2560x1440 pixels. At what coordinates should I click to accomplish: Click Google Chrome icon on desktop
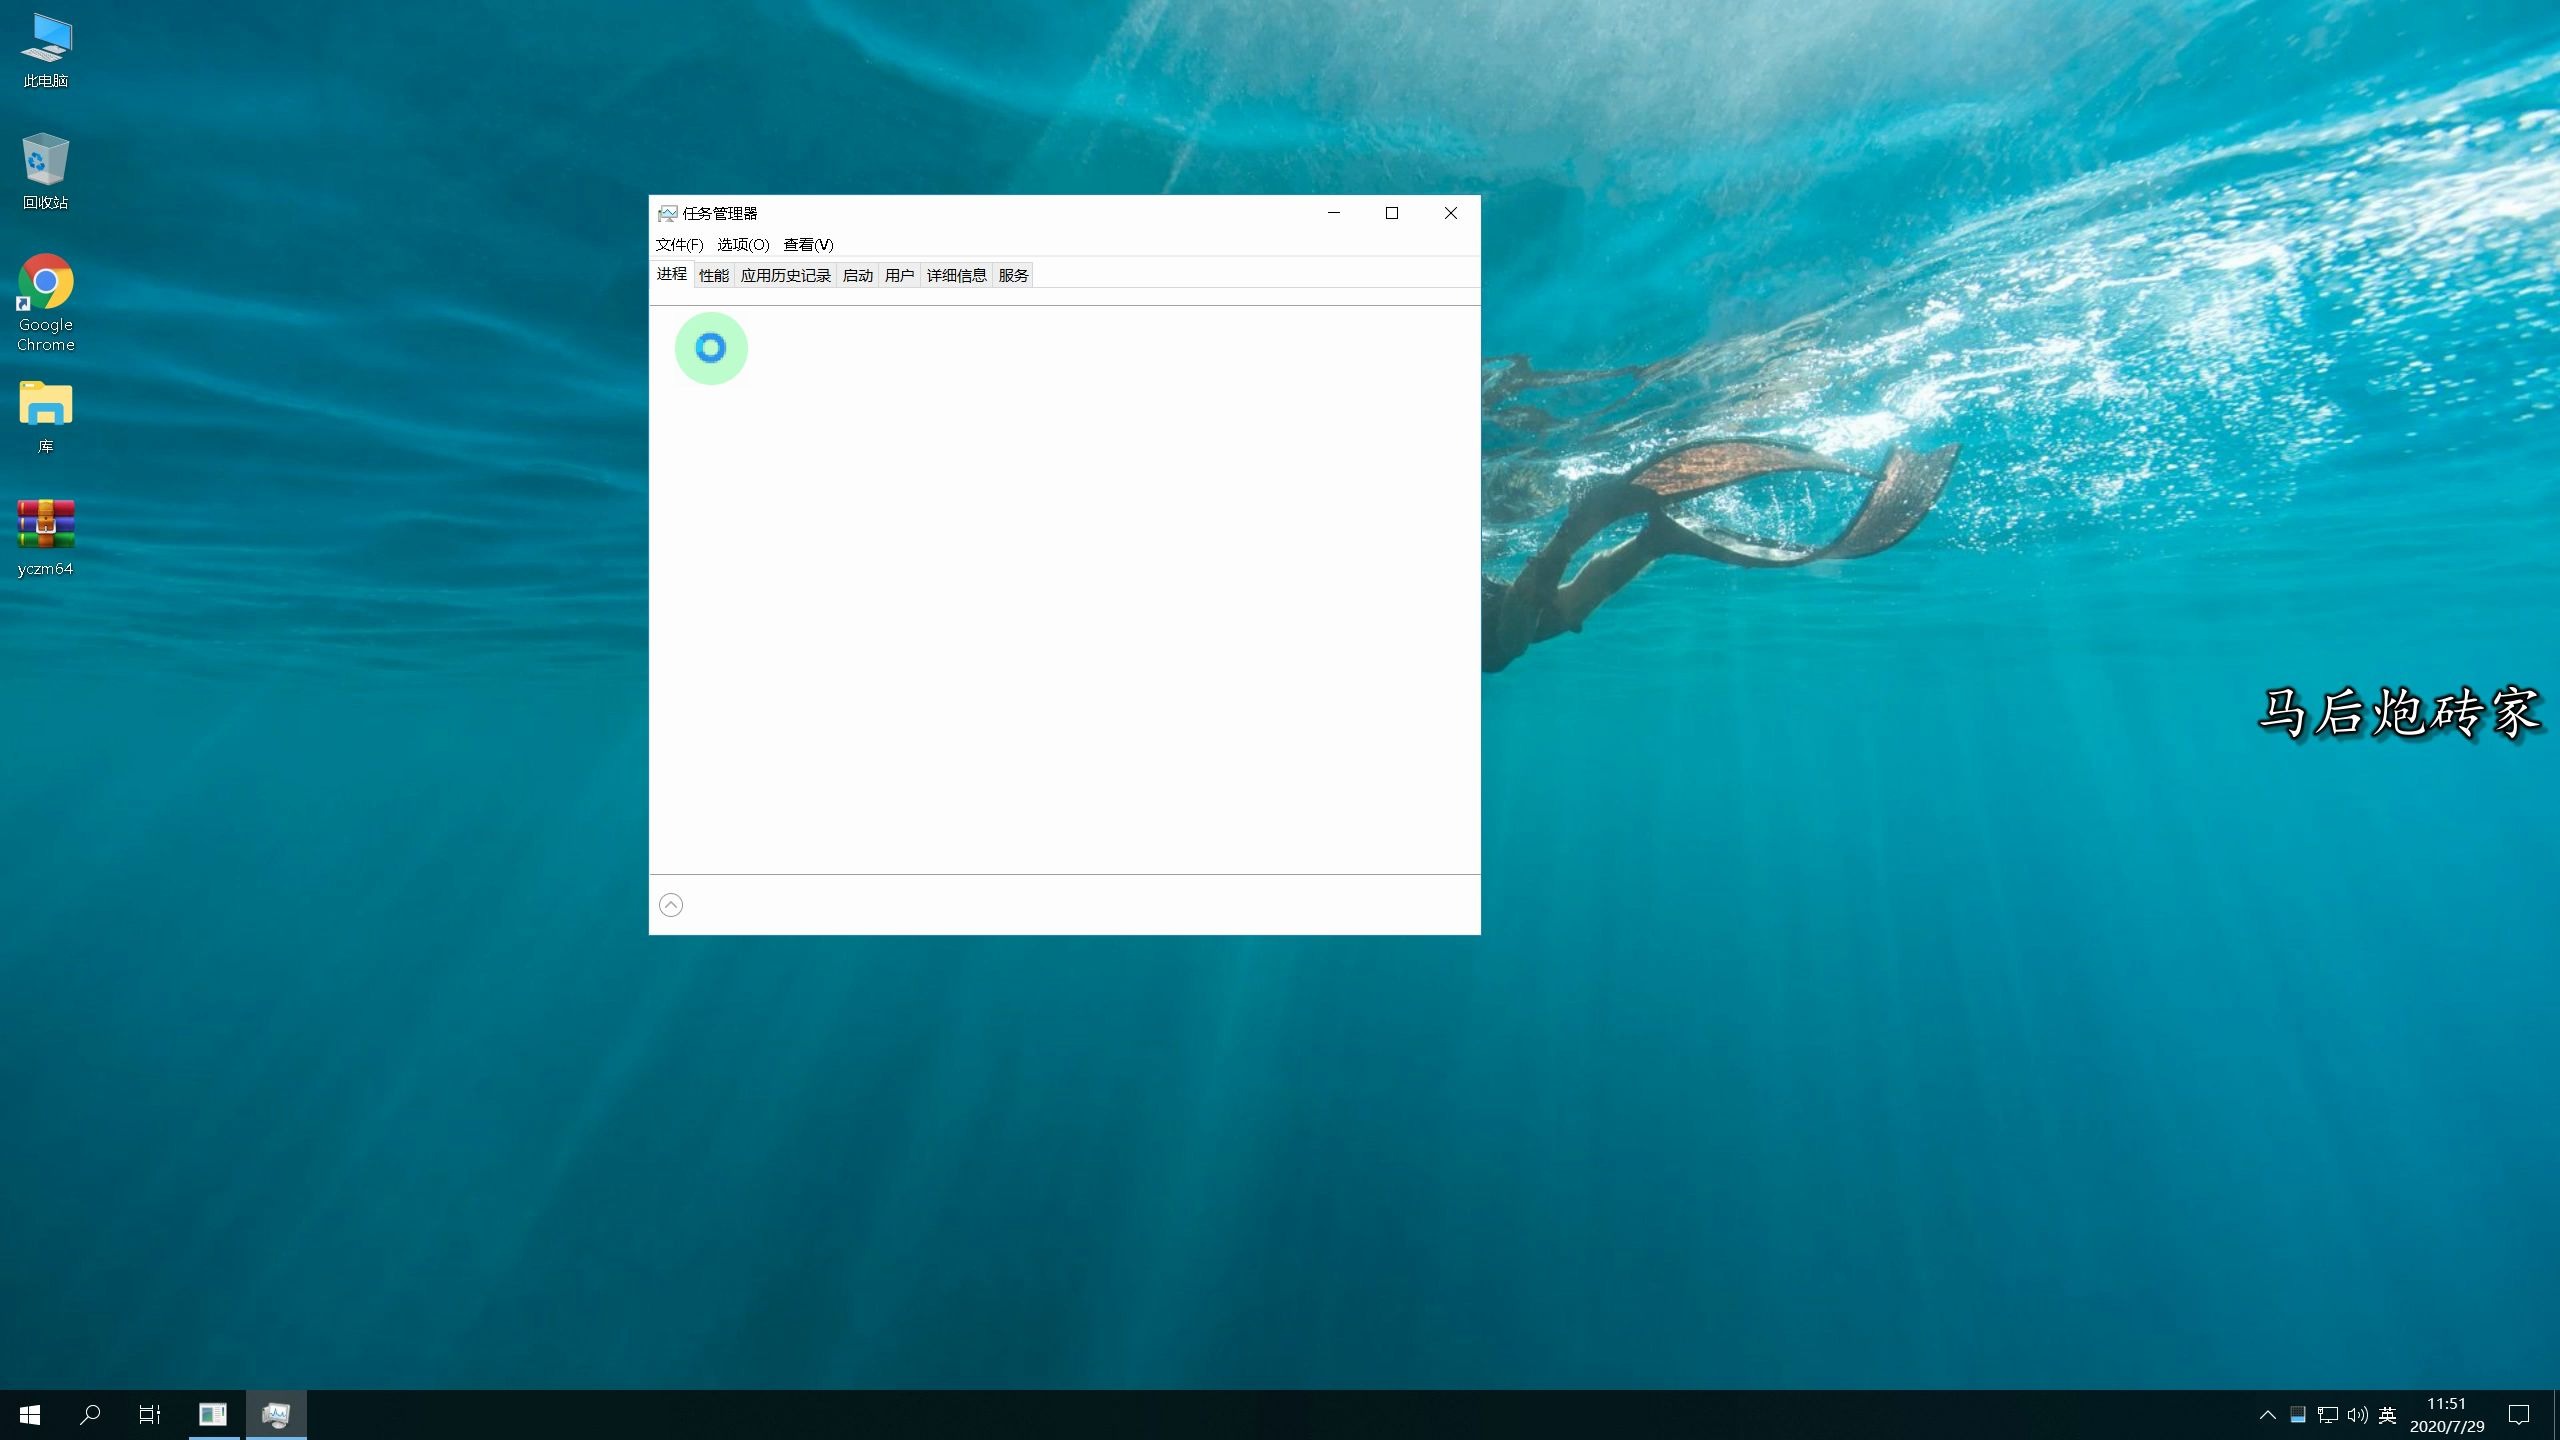tap(46, 283)
